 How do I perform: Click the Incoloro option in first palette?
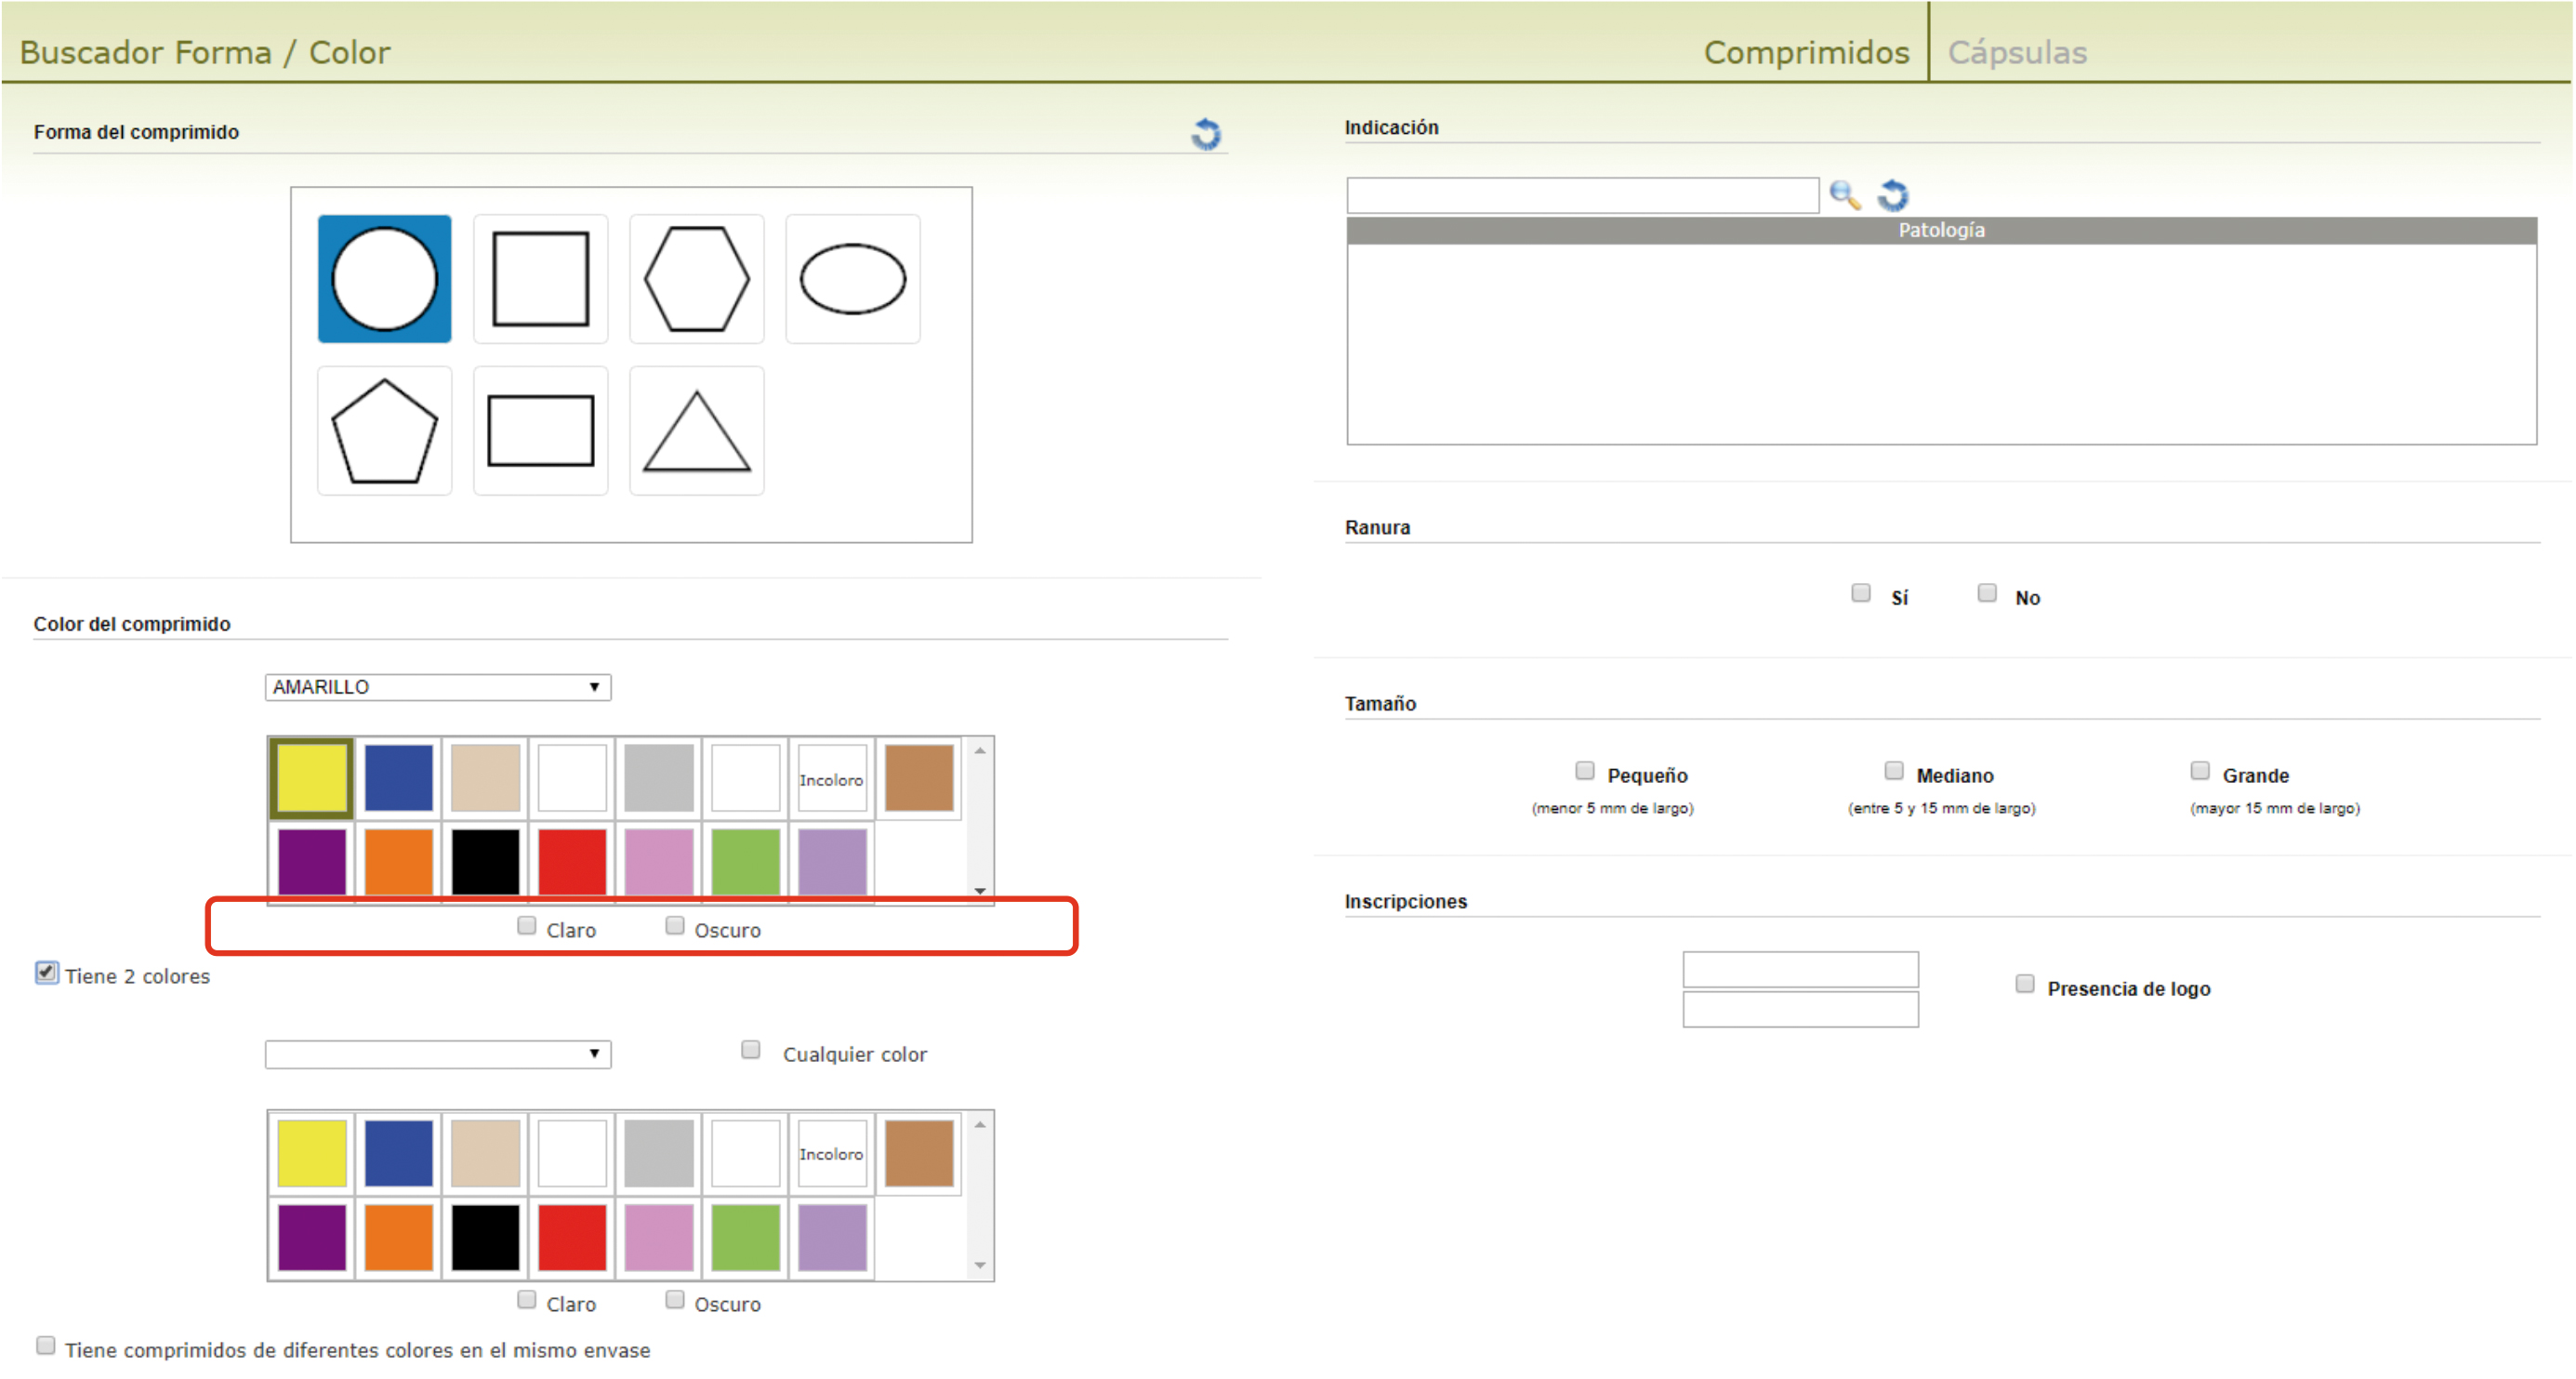pos(831,779)
